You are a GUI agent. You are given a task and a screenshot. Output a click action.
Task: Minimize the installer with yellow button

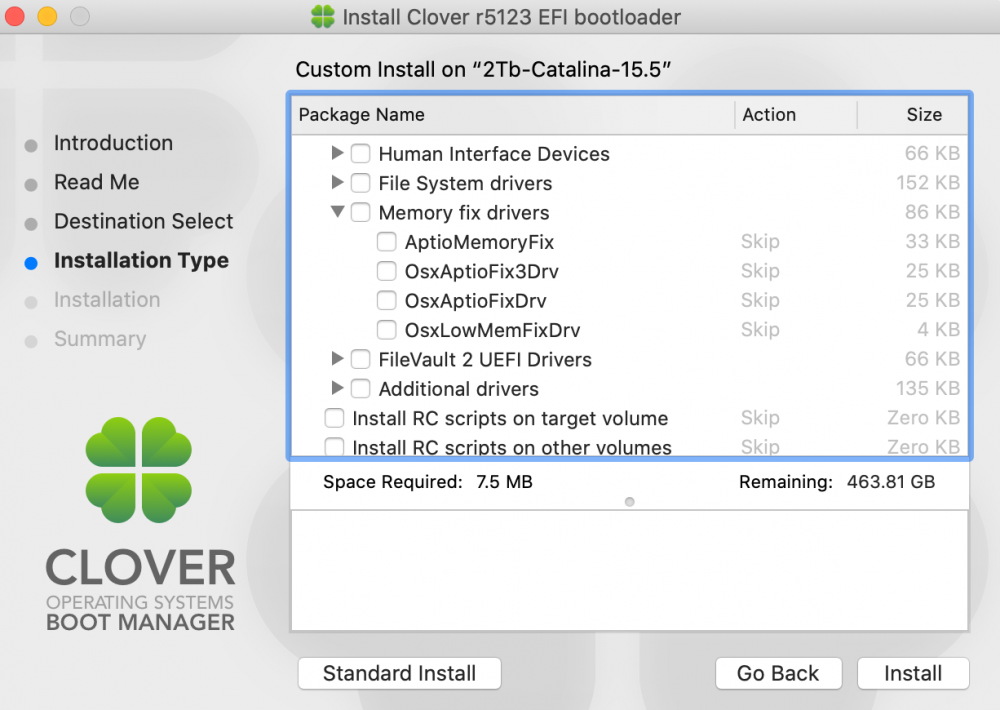click(x=47, y=17)
